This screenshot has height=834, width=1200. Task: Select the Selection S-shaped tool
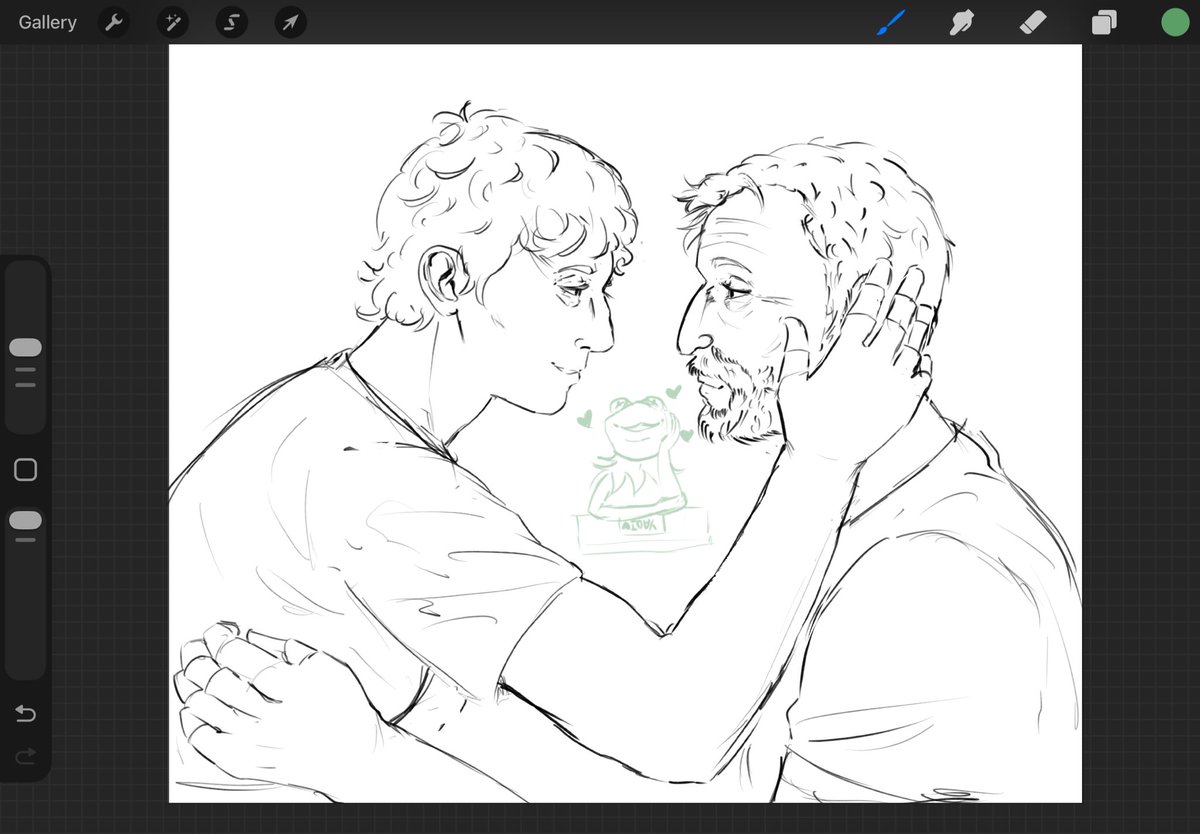pyautogui.click(x=232, y=22)
